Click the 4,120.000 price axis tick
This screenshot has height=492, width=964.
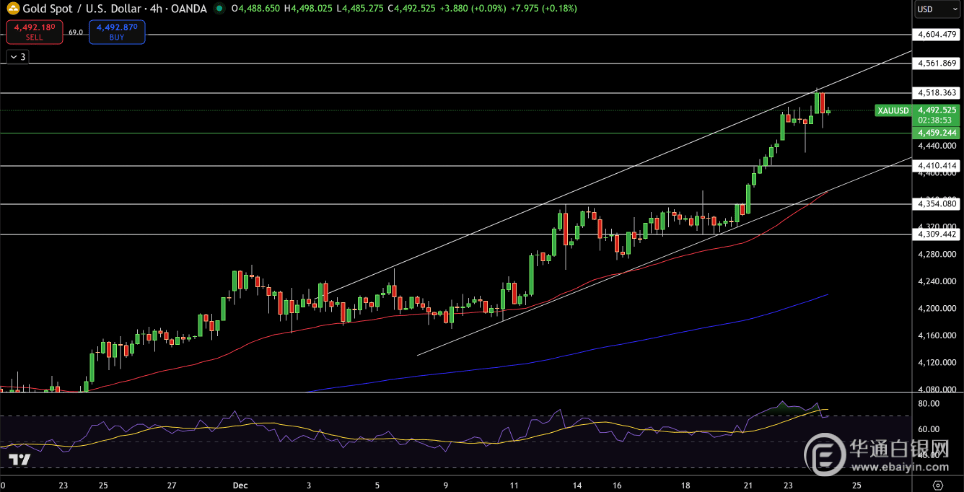[x=938, y=362]
